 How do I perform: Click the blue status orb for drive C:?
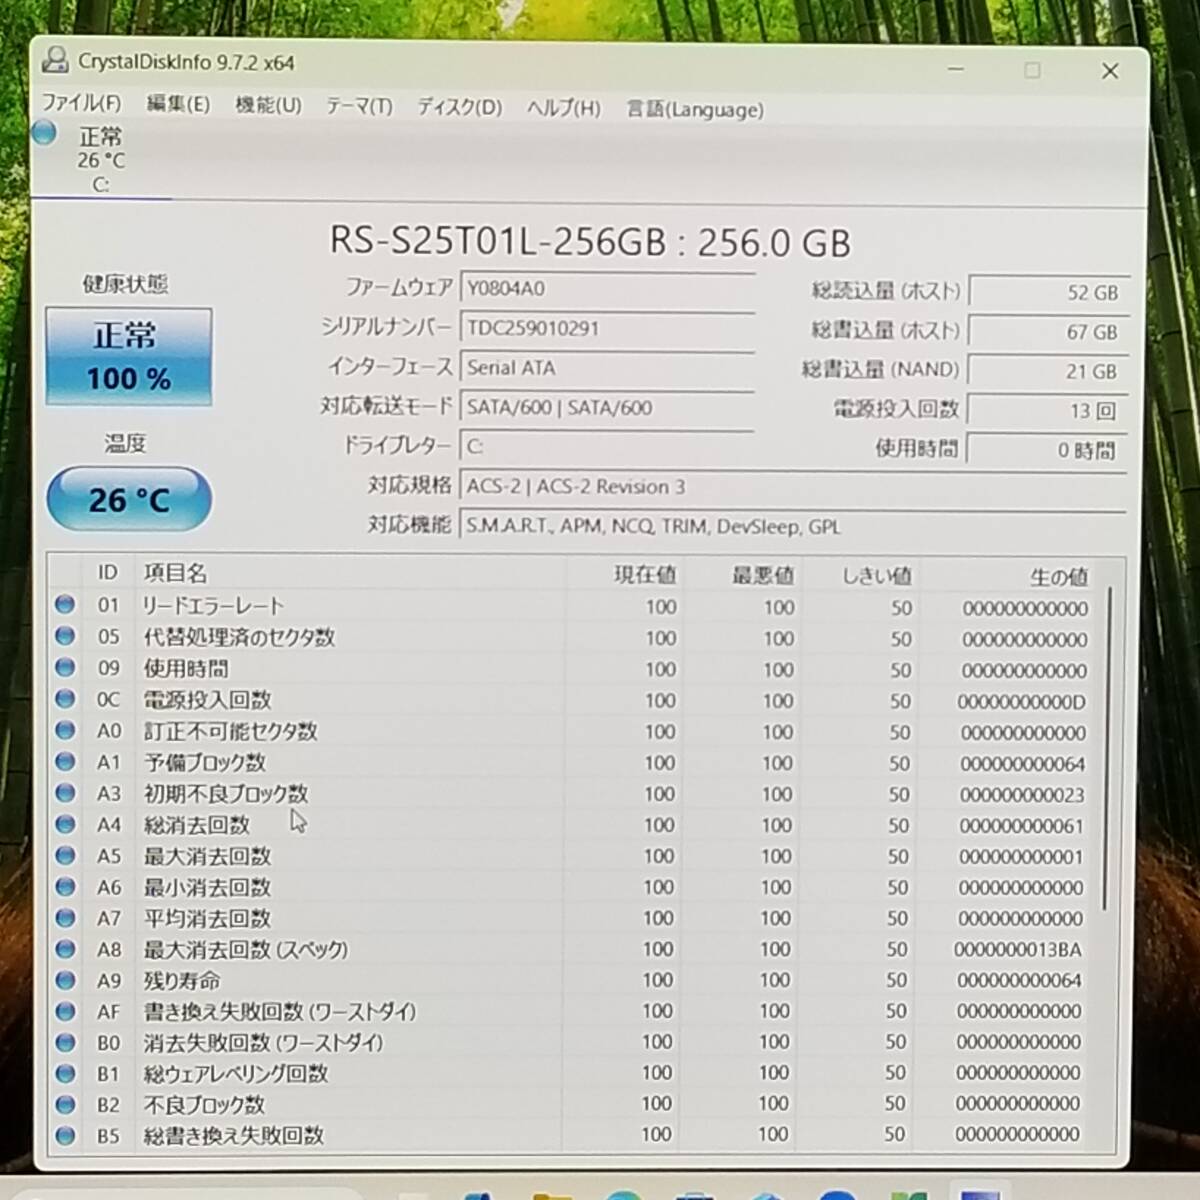point(44,132)
